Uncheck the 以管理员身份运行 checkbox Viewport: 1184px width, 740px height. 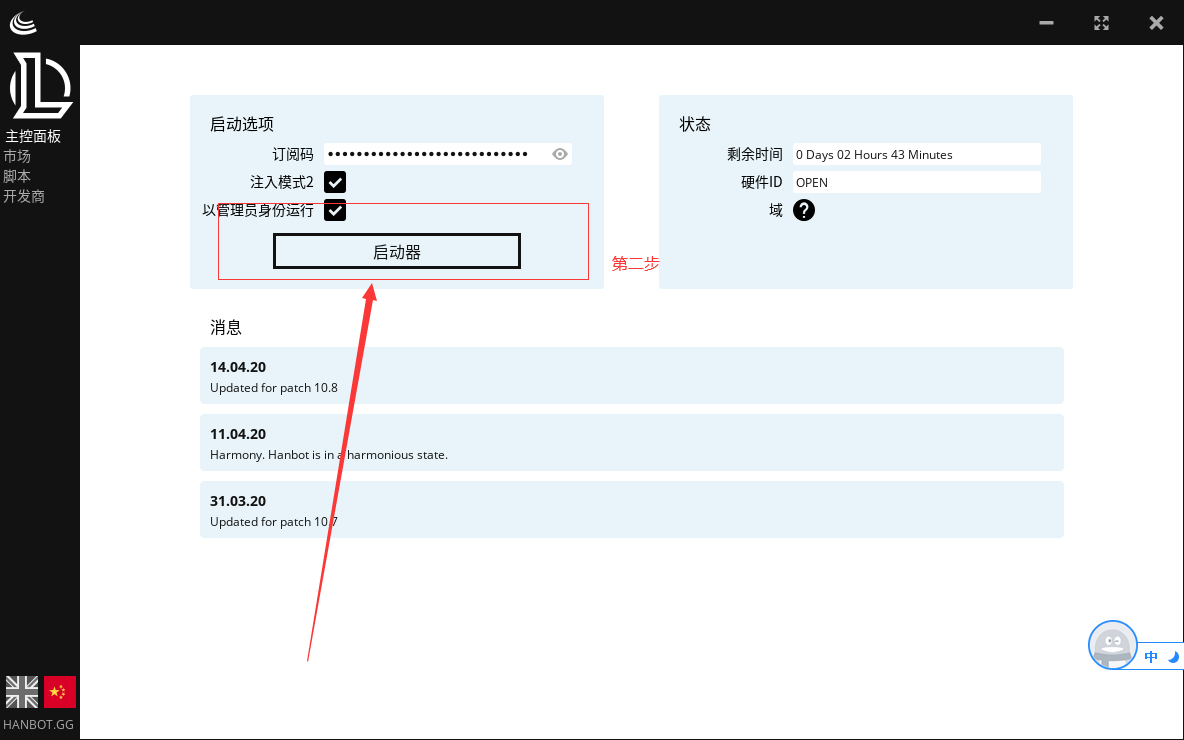335,210
